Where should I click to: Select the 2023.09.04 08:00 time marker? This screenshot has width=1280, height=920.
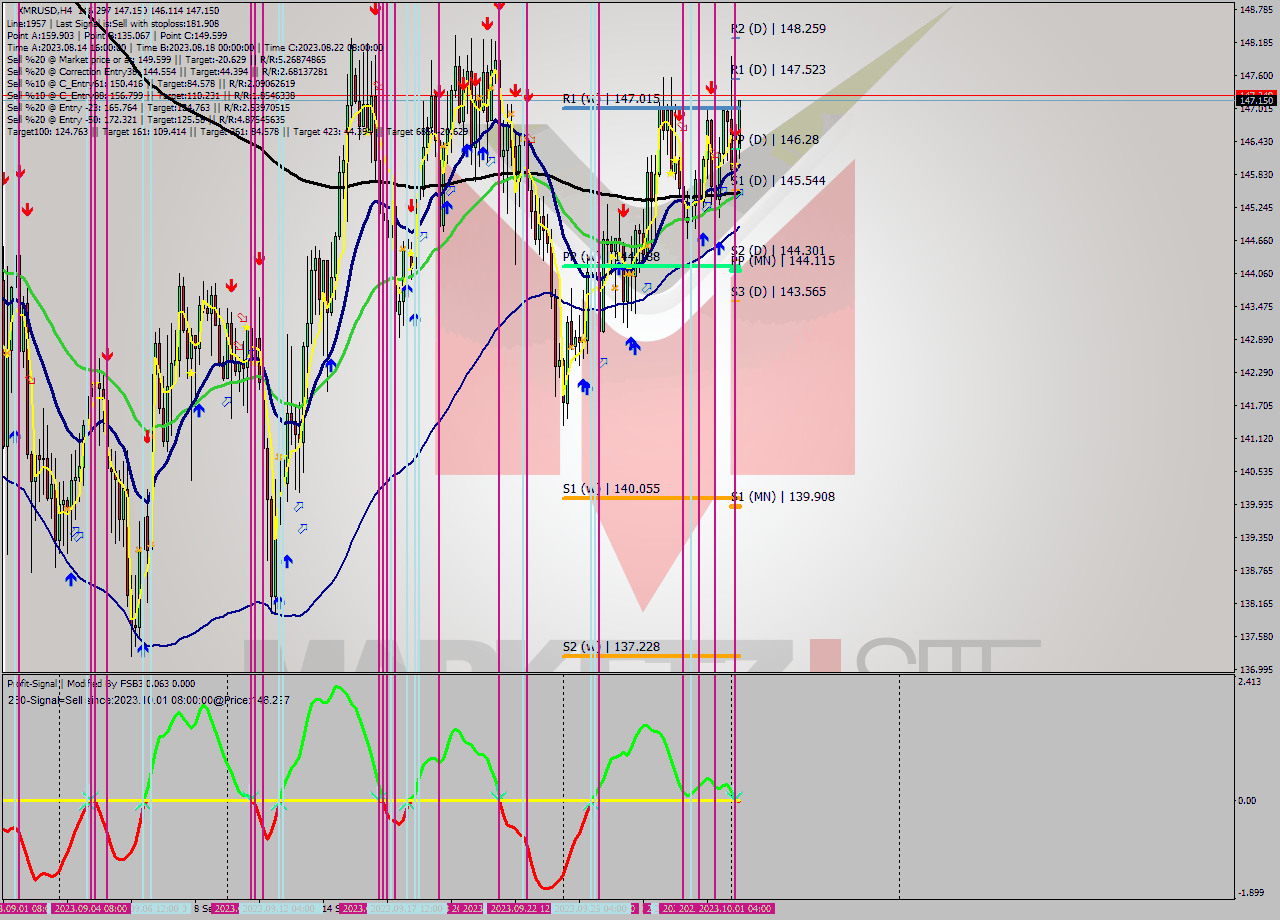[x=90, y=909]
